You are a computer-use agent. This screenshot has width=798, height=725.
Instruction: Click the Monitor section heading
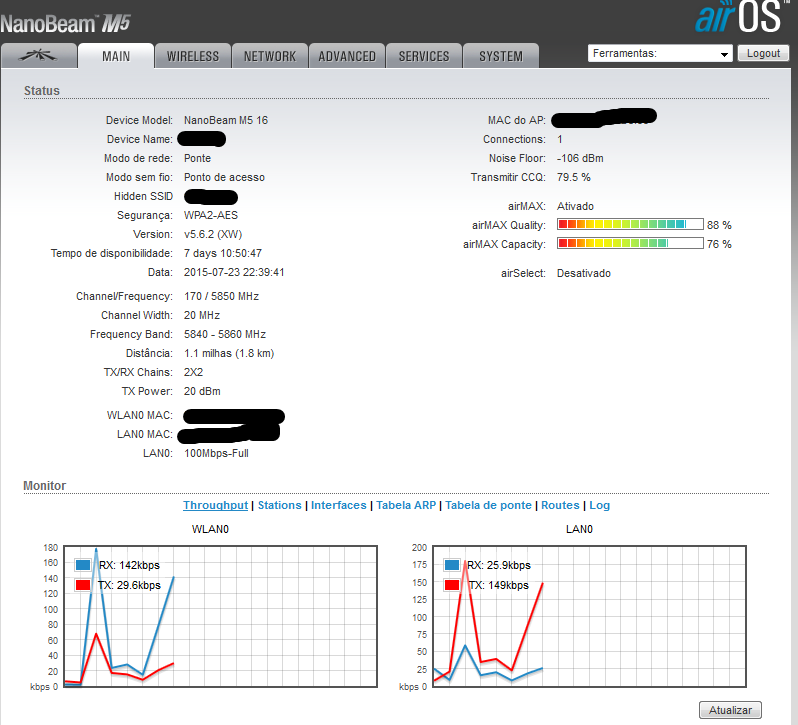[x=45, y=485]
